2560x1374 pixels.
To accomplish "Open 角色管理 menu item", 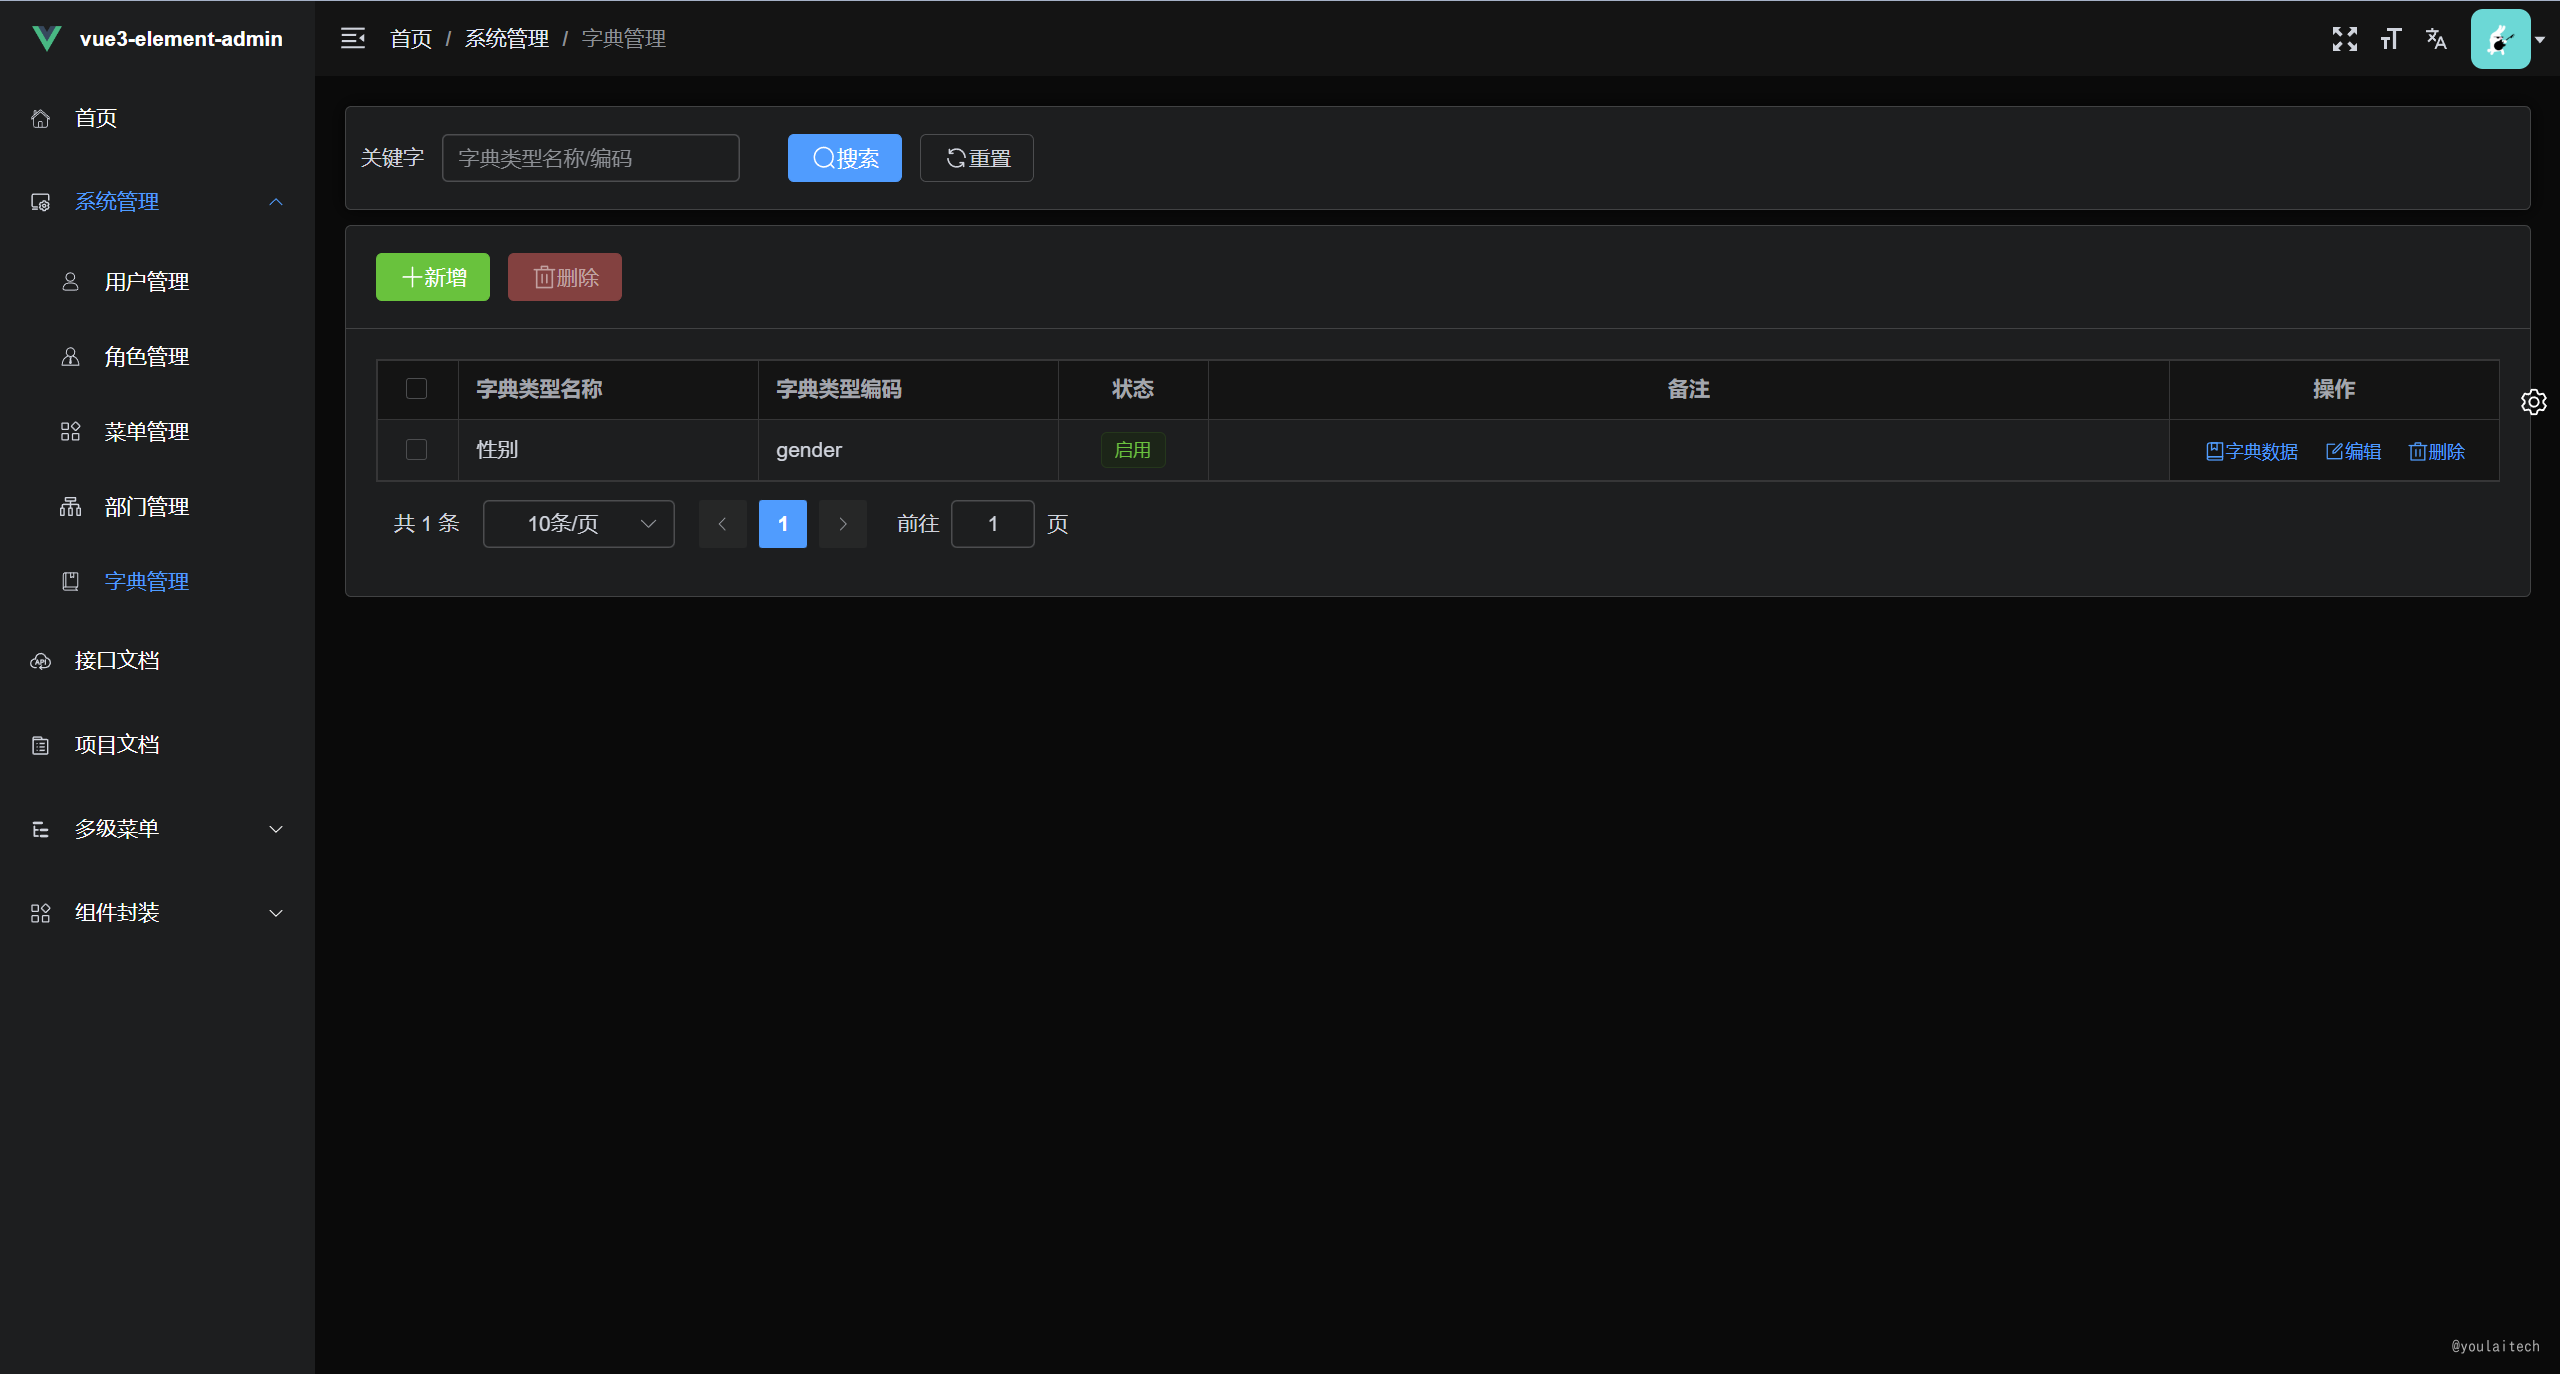I will click(147, 357).
